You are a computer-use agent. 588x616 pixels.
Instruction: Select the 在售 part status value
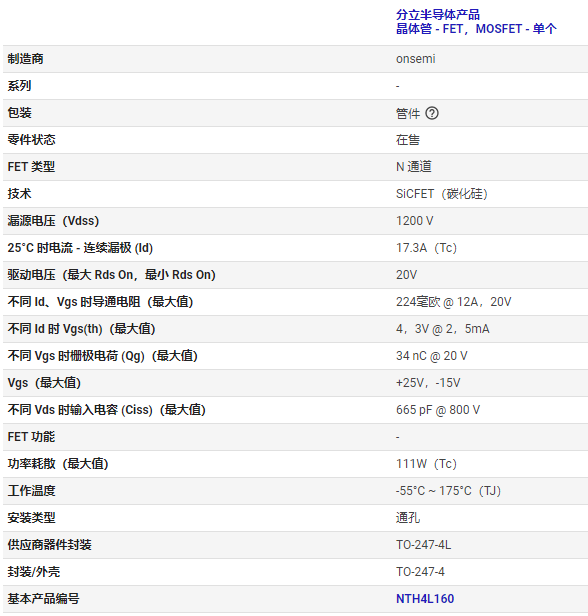coord(408,140)
